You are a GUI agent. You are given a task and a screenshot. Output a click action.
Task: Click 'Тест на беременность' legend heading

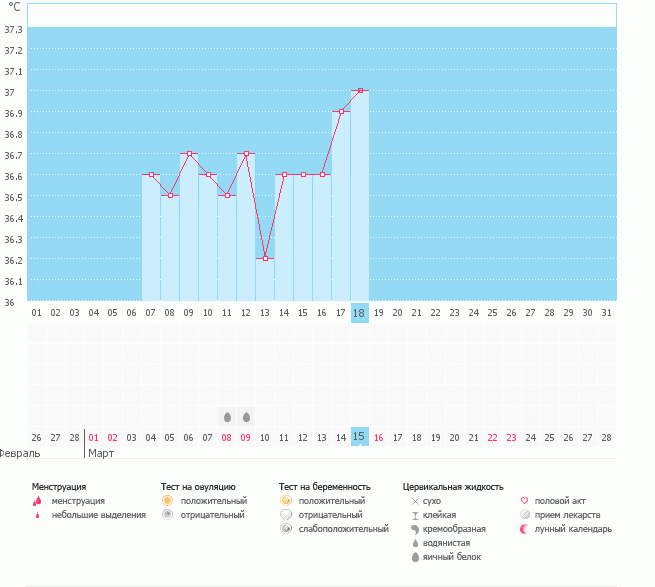tap(325, 487)
